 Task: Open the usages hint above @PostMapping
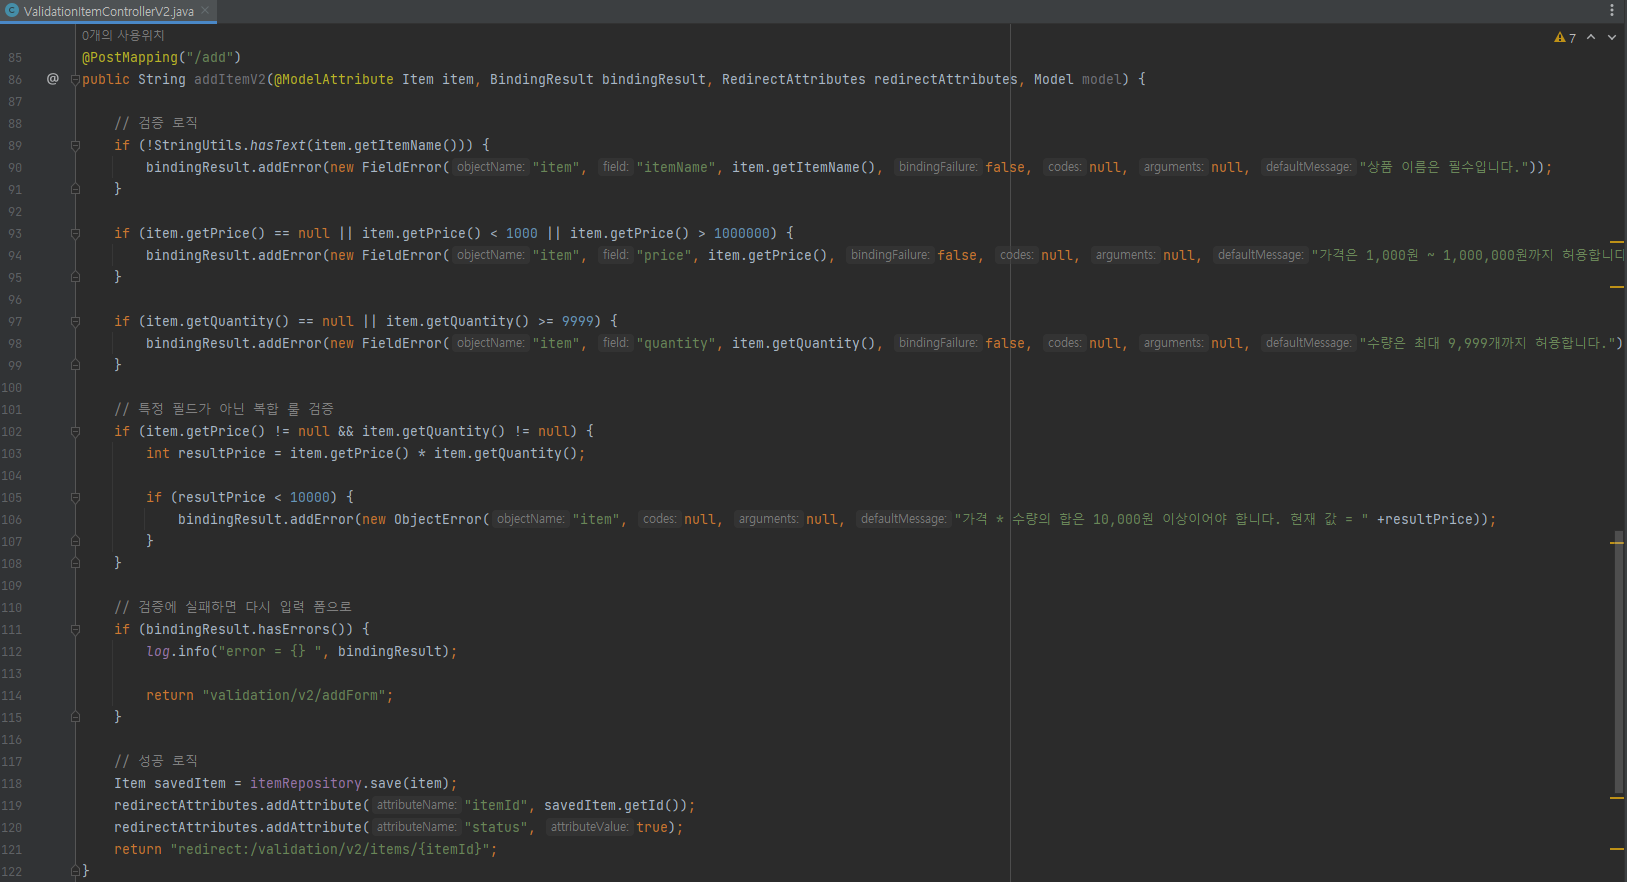[x=123, y=35]
